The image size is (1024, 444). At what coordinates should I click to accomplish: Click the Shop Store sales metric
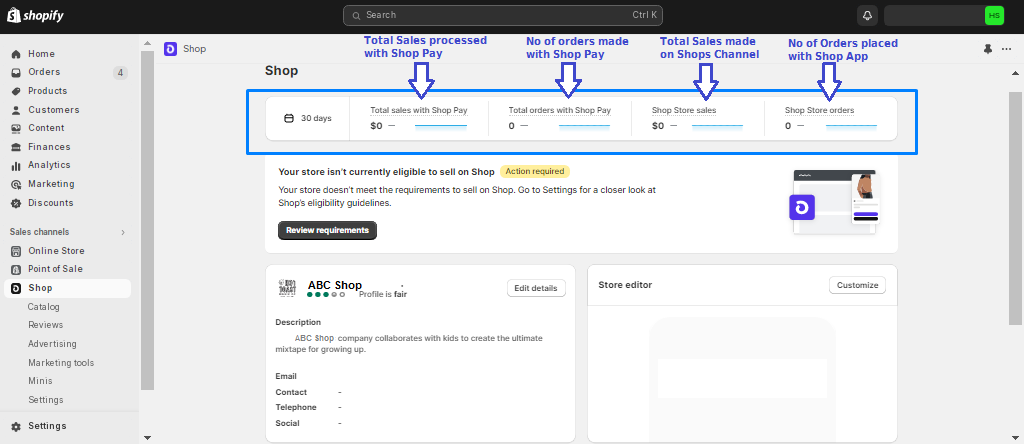tap(697, 118)
